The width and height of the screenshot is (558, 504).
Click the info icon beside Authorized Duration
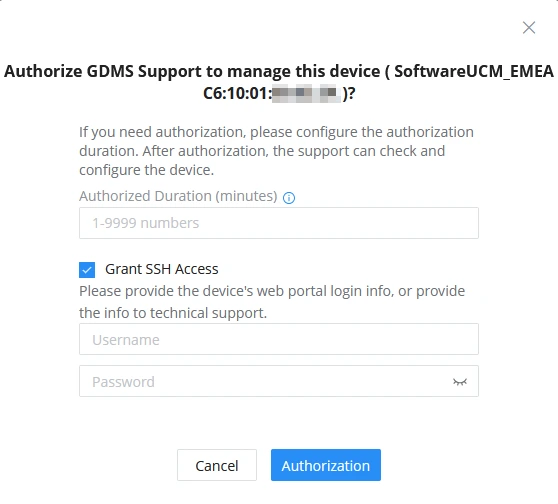[x=289, y=198]
